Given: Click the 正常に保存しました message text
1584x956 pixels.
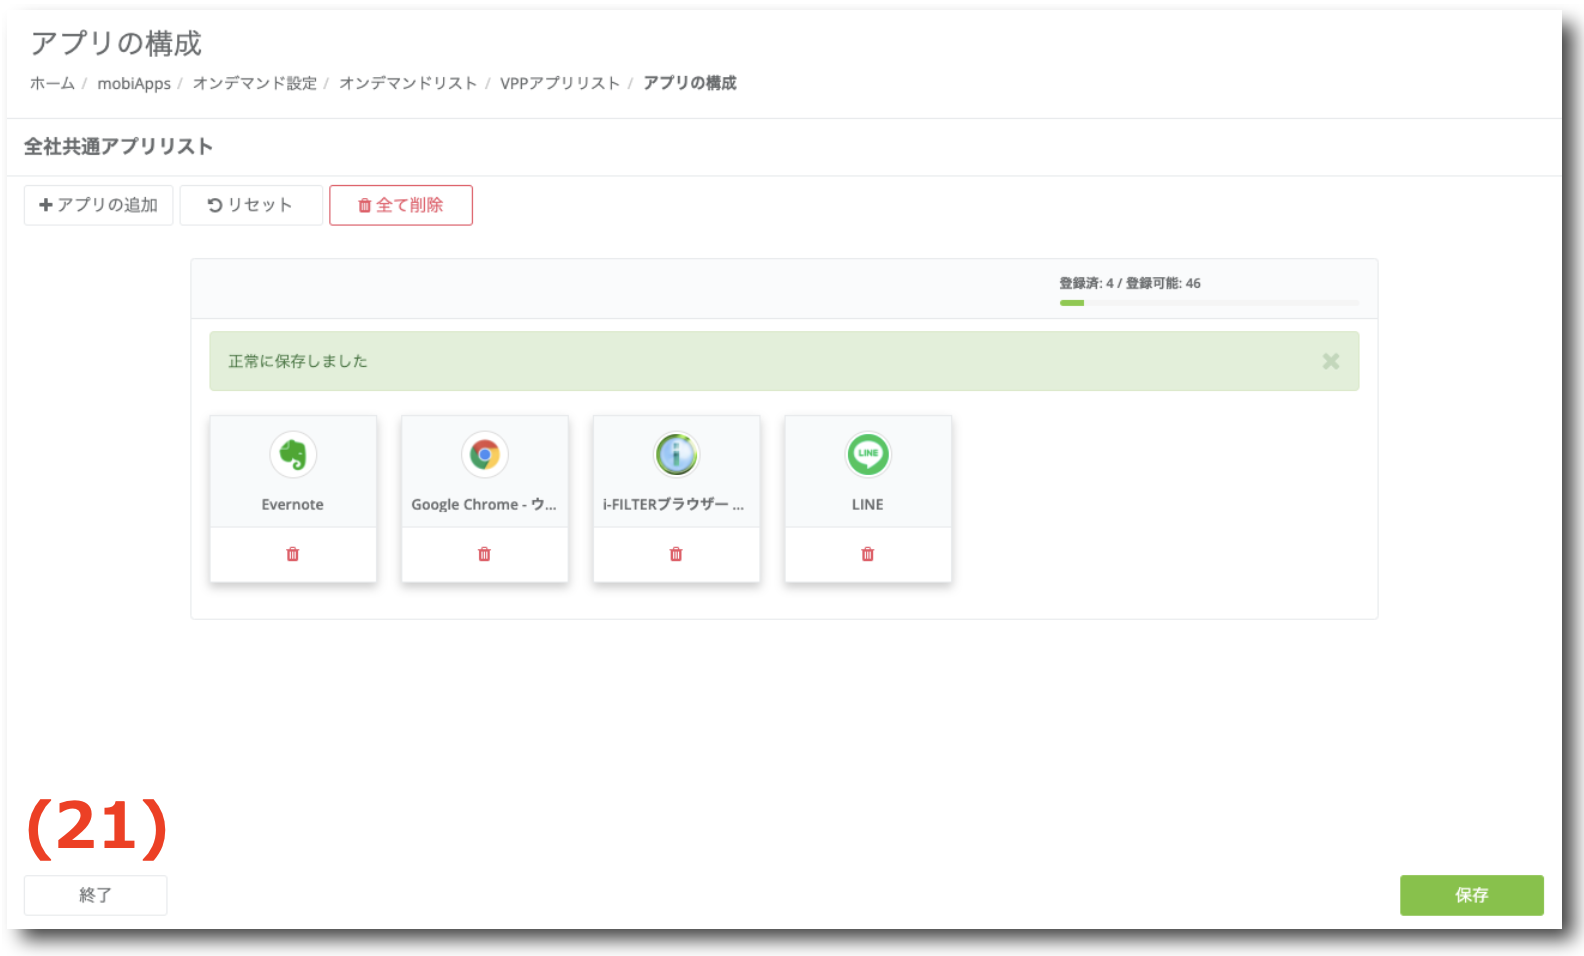Looking at the screenshot, I should pos(298,361).
